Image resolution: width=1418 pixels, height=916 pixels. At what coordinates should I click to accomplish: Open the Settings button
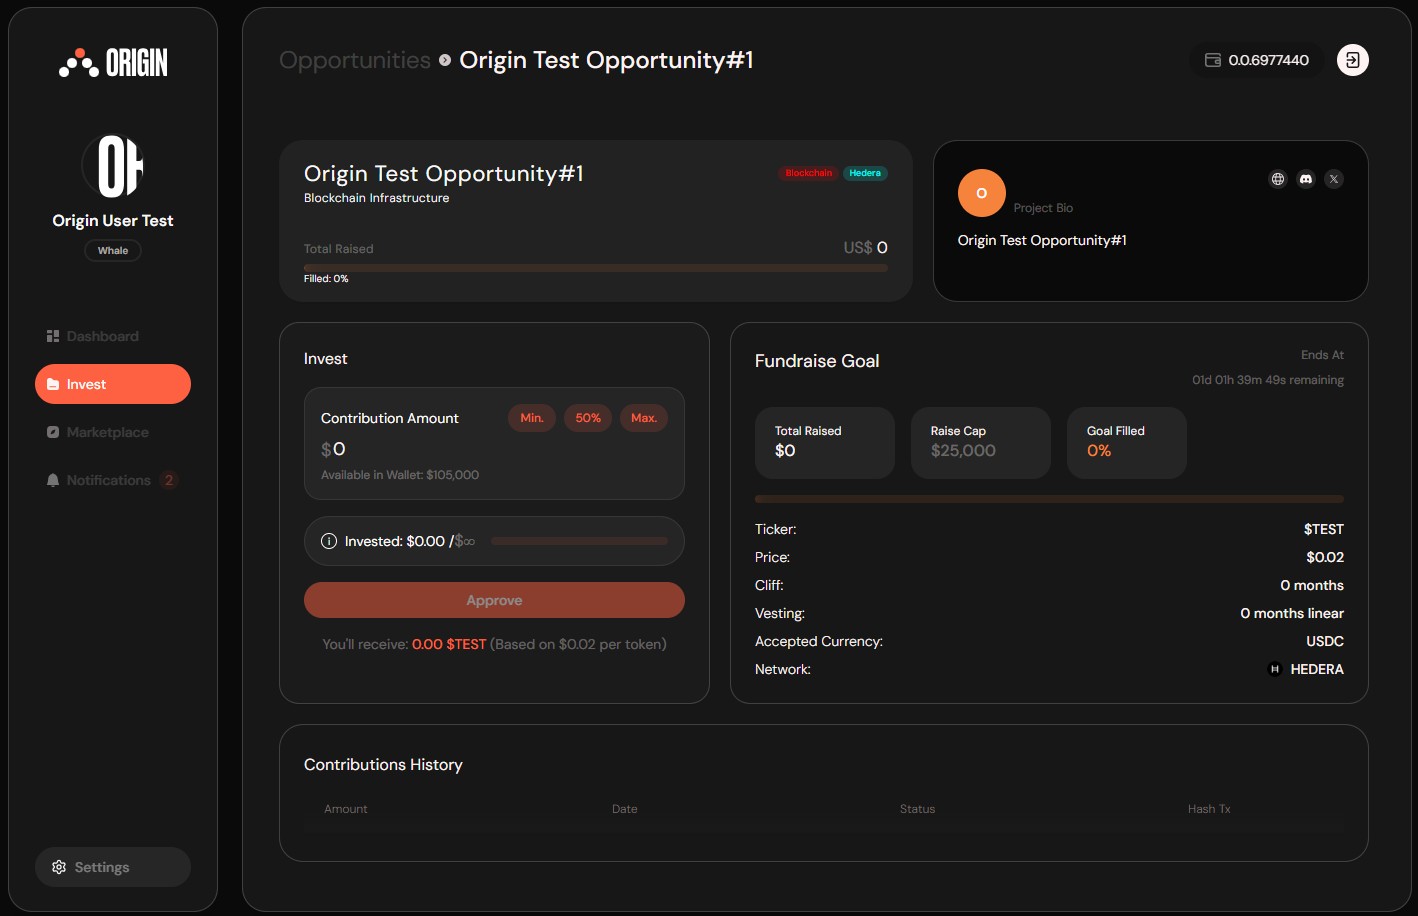(x=113, y=867)
